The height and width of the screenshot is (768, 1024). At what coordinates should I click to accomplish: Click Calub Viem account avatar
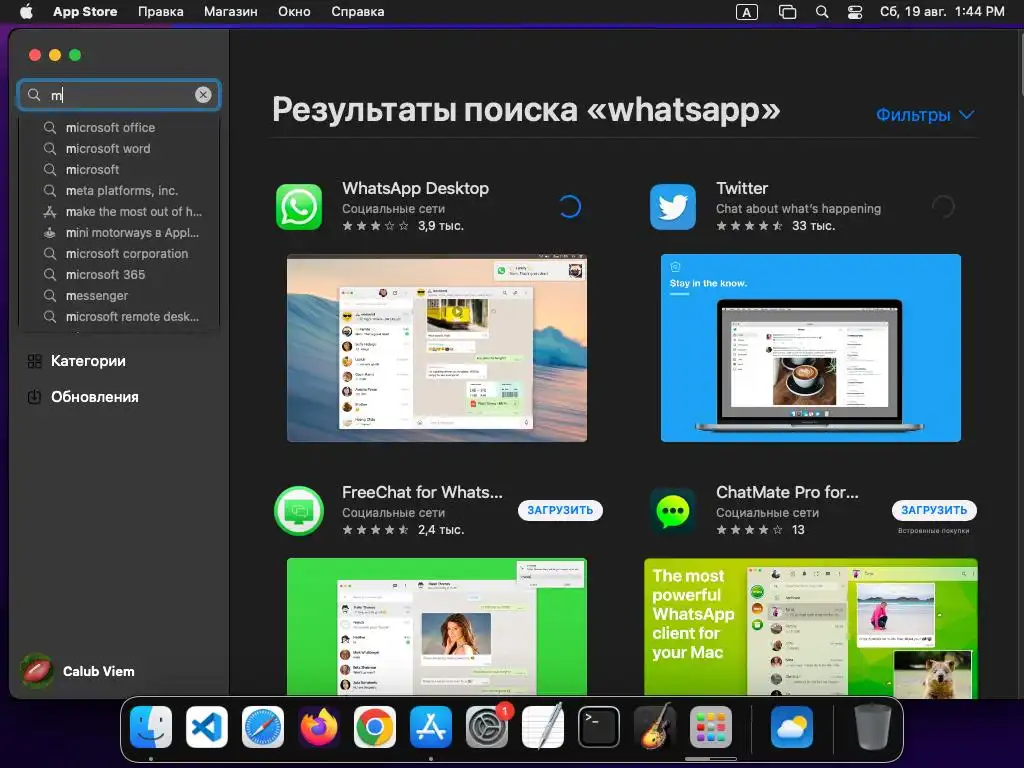37,671
